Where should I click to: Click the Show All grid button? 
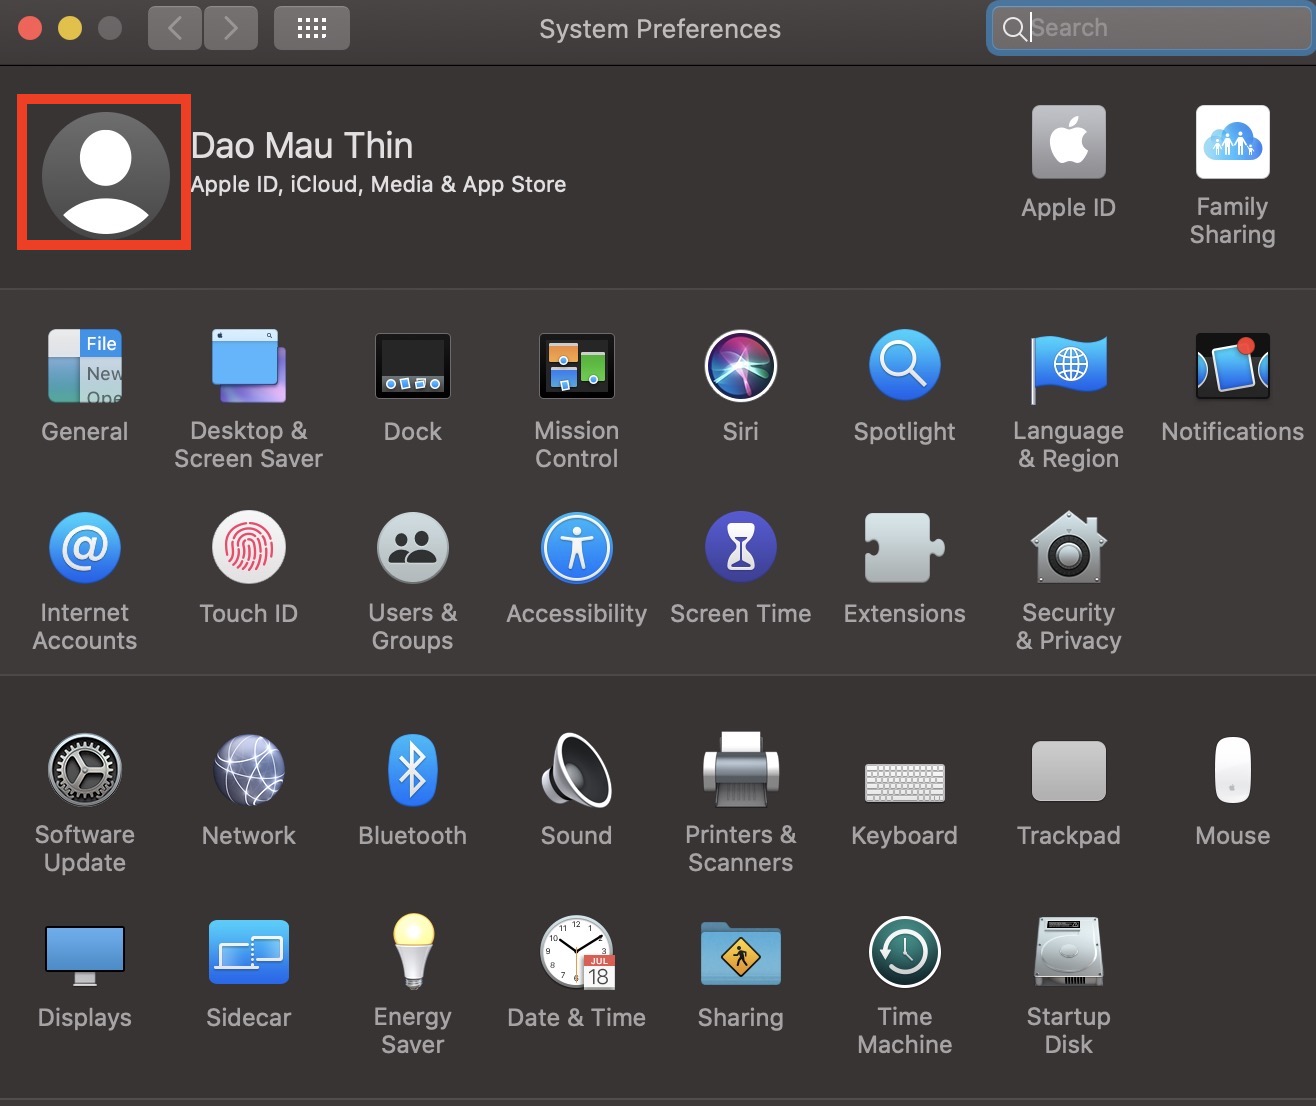coord(312,27)
